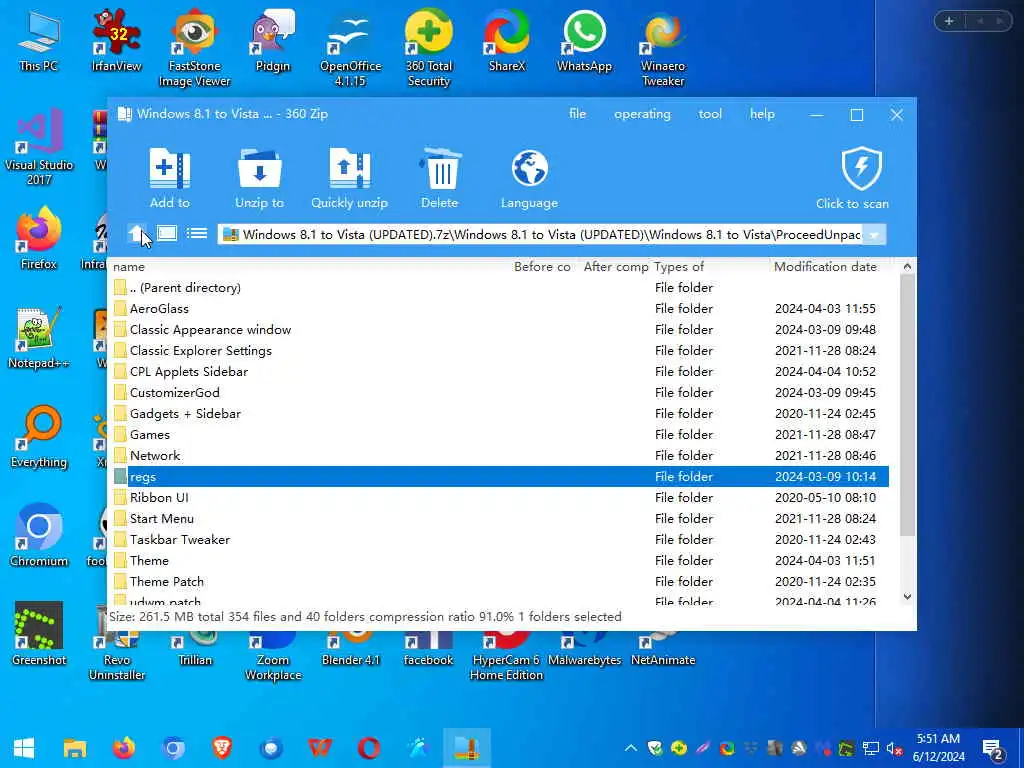Image resolution: width=1024 pixels, height=768 pixels.
Task: Open the Language globe icon
Action: 530,169
